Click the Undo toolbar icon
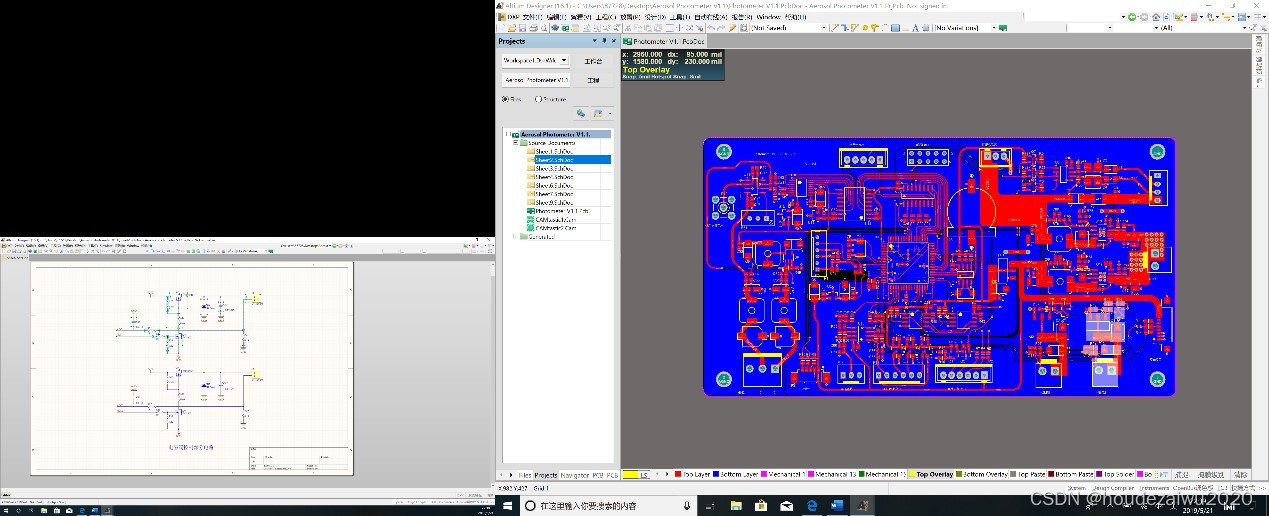 coord(711,28)
